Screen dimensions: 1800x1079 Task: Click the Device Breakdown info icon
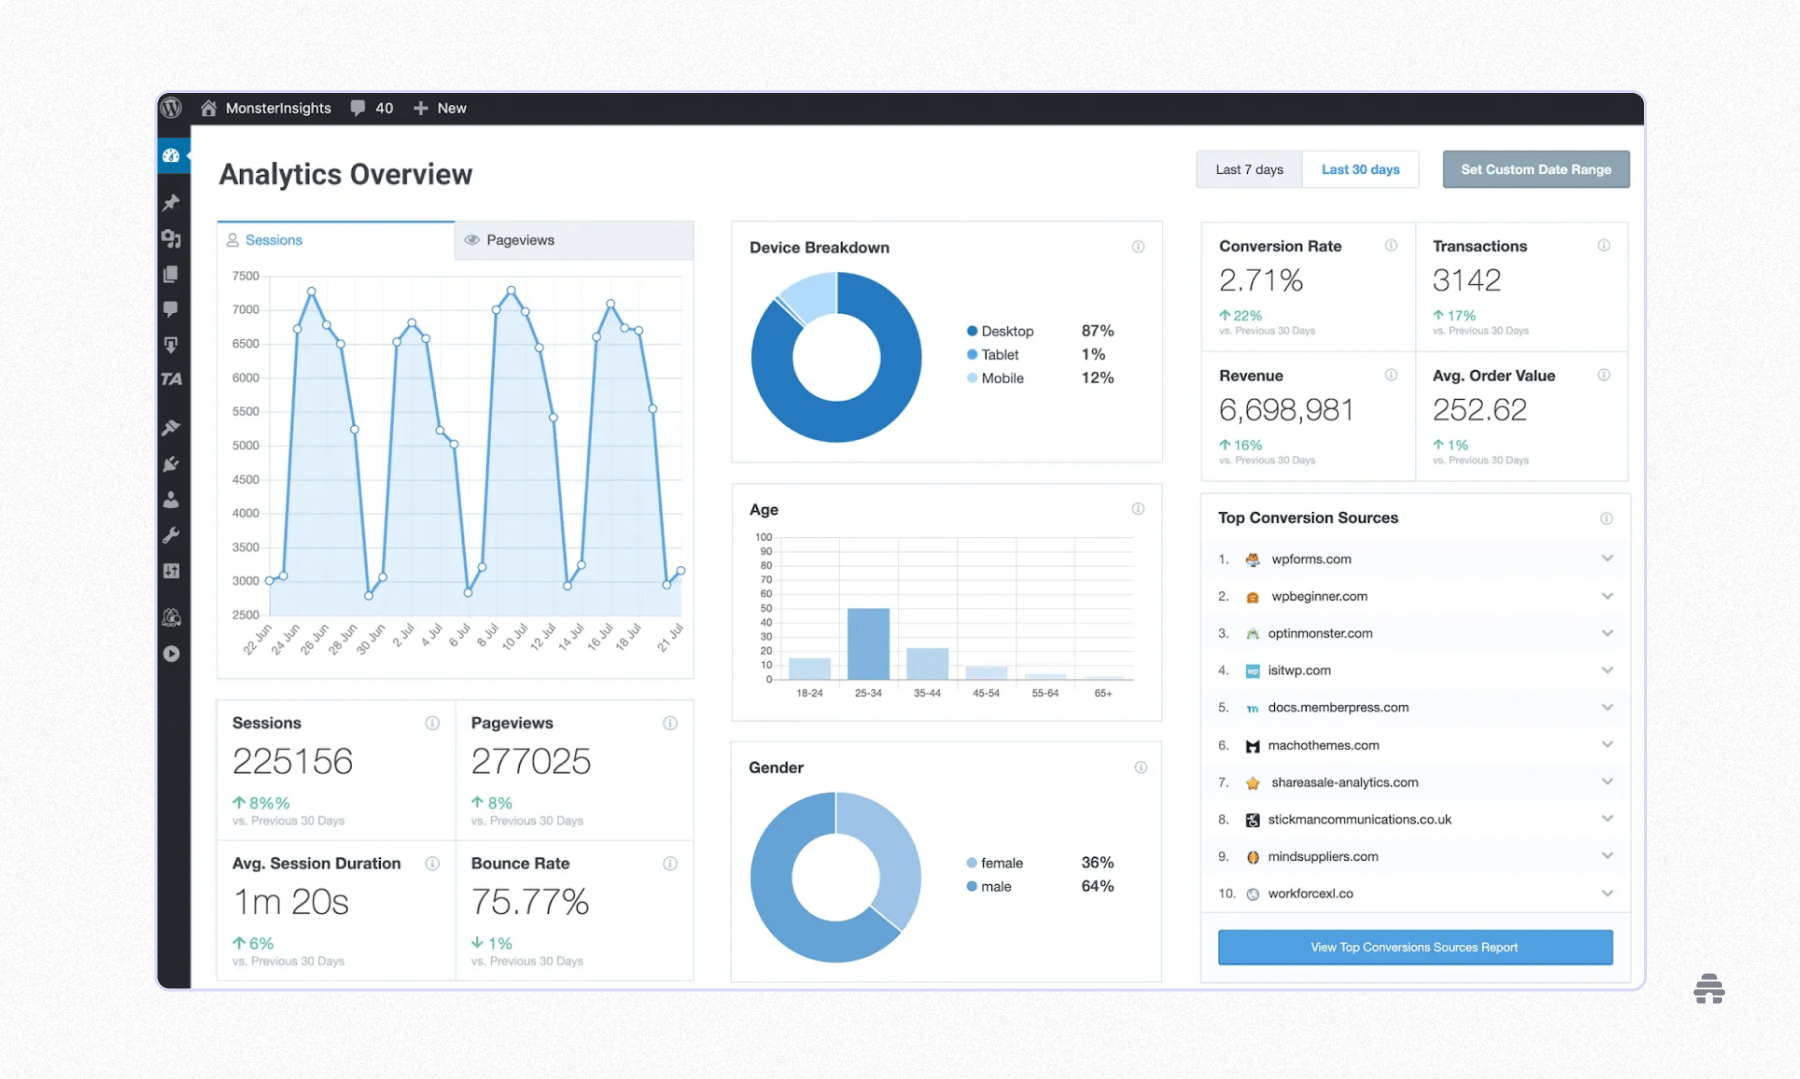click(1138, 247)
